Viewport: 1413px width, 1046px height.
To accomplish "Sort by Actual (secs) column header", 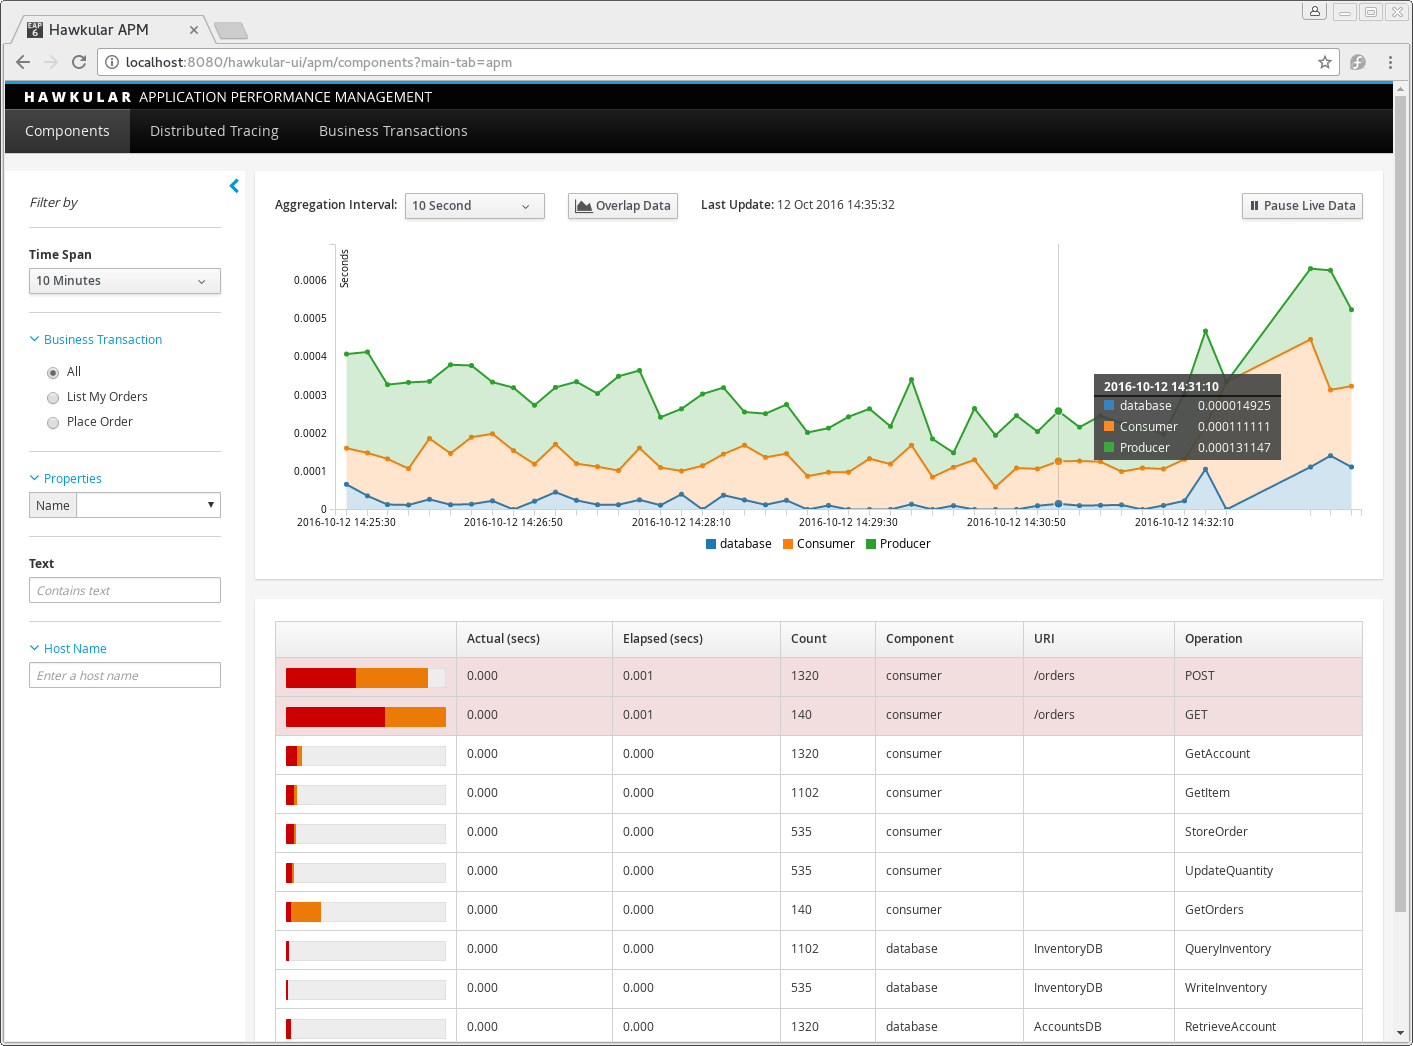I will coord(534,639).
